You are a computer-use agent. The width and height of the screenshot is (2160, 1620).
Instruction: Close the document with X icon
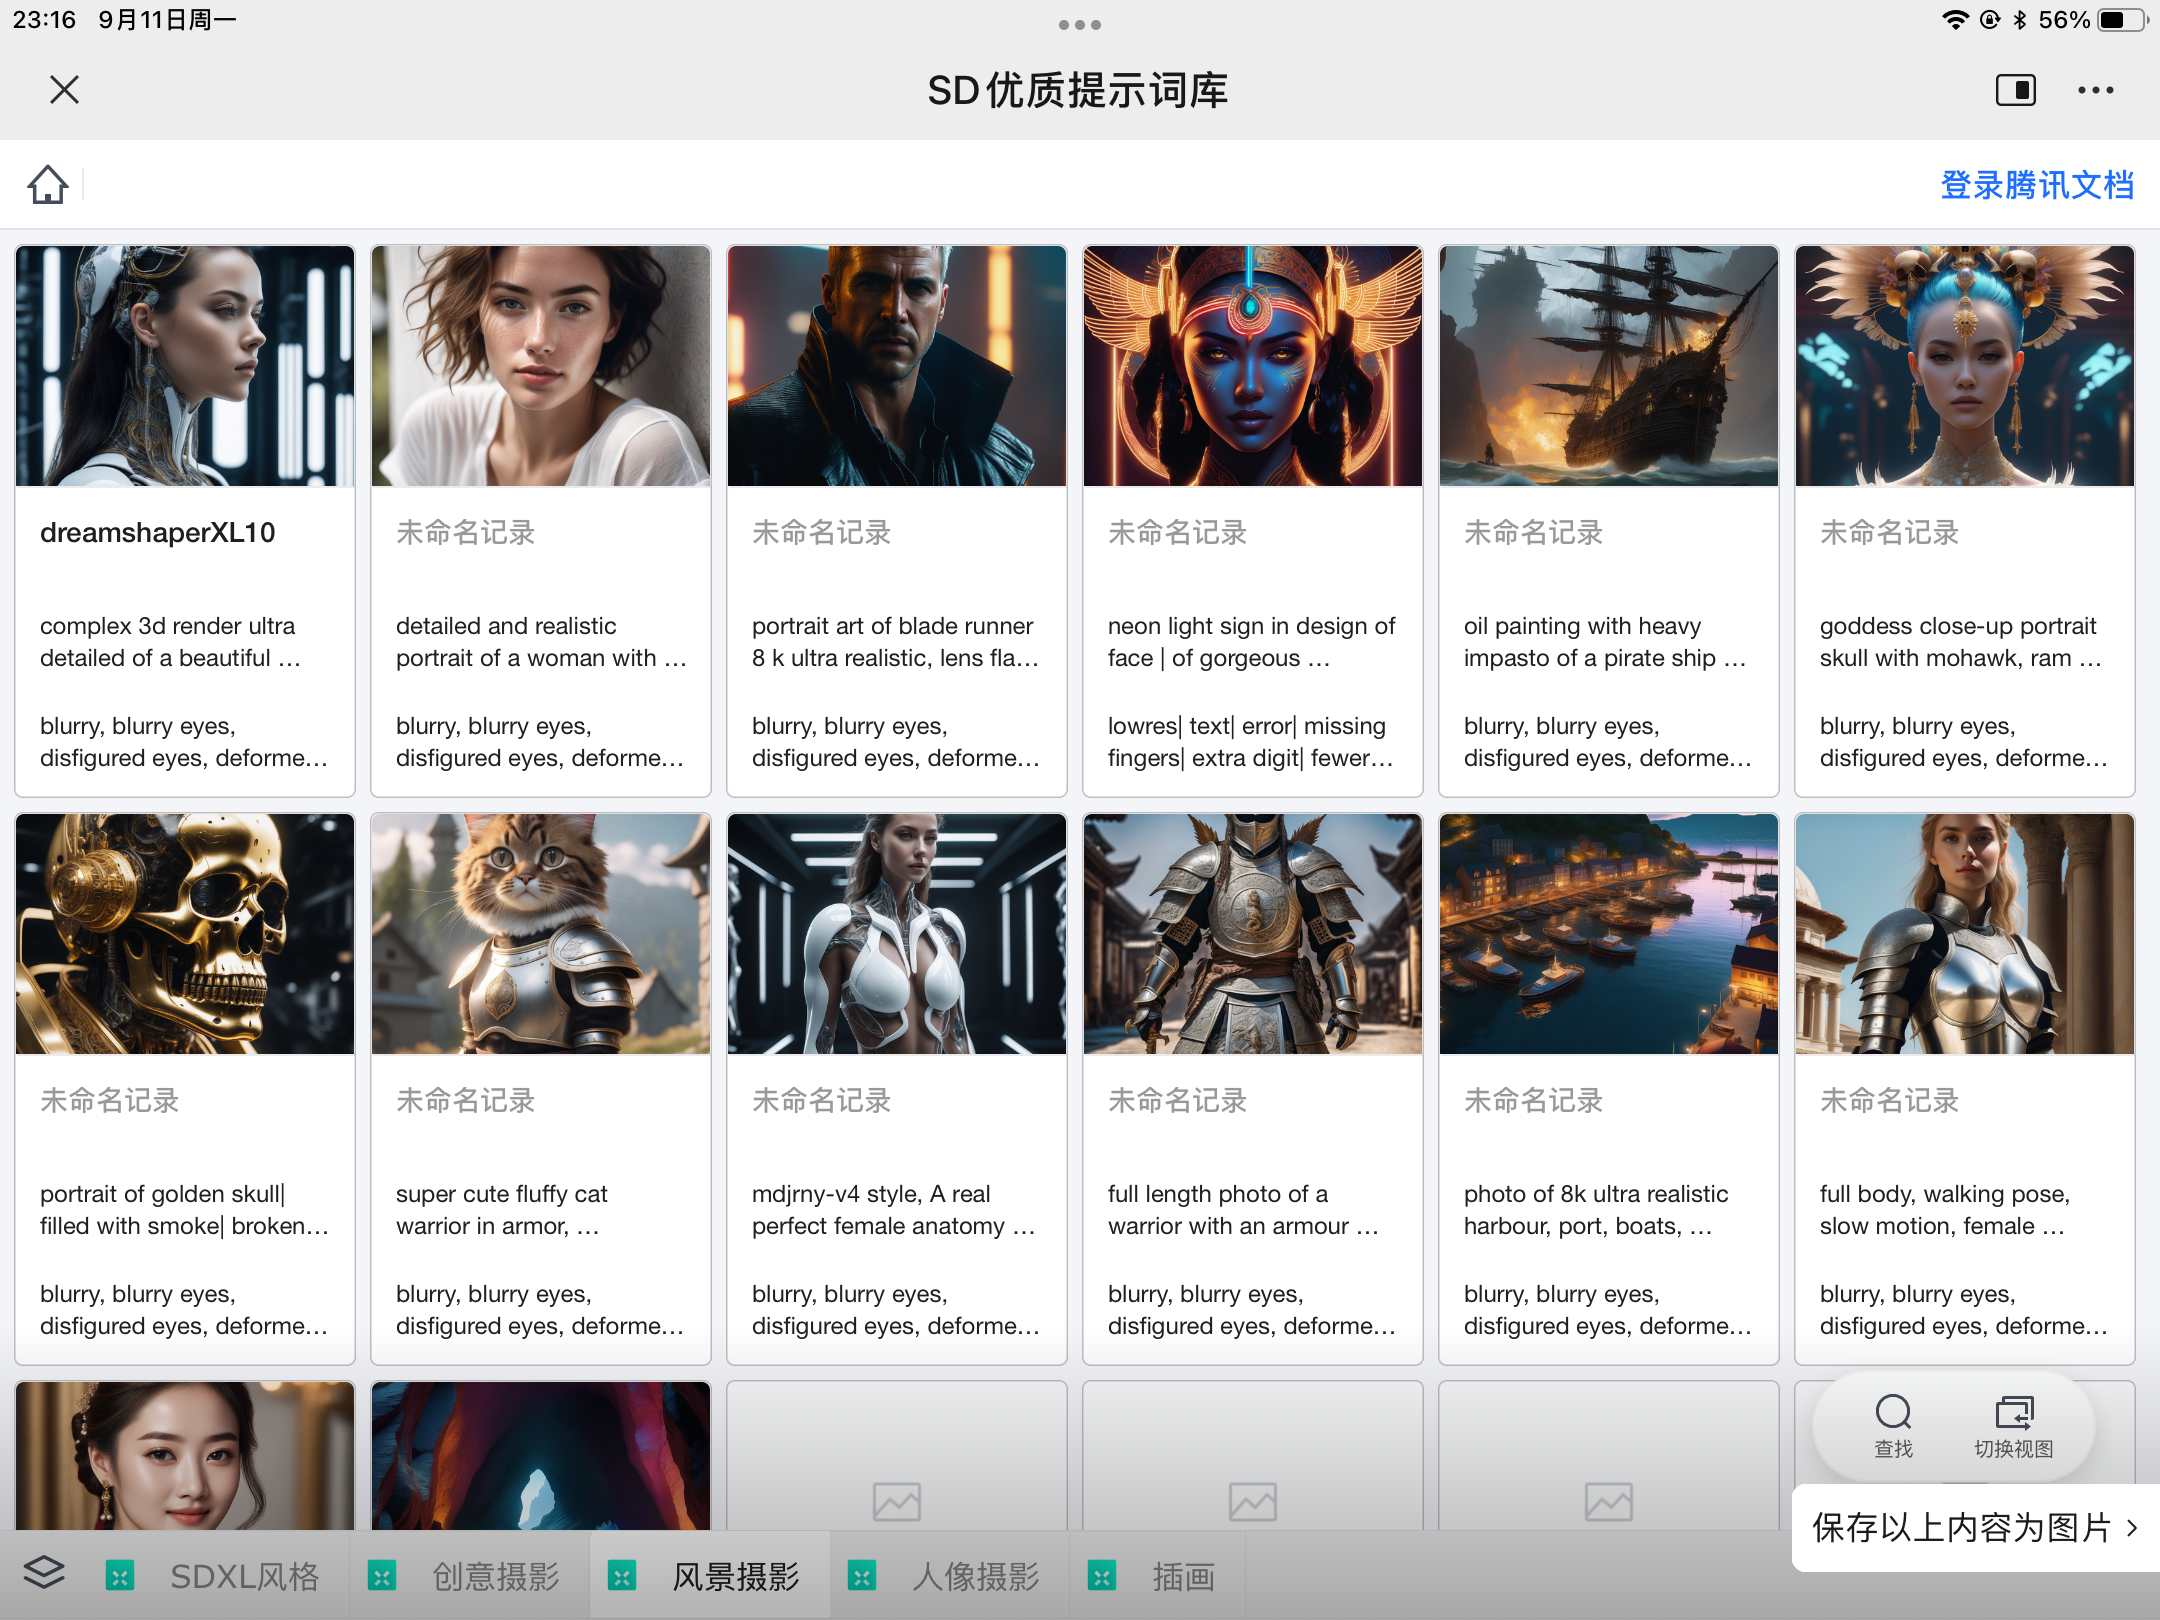point(64,90)
